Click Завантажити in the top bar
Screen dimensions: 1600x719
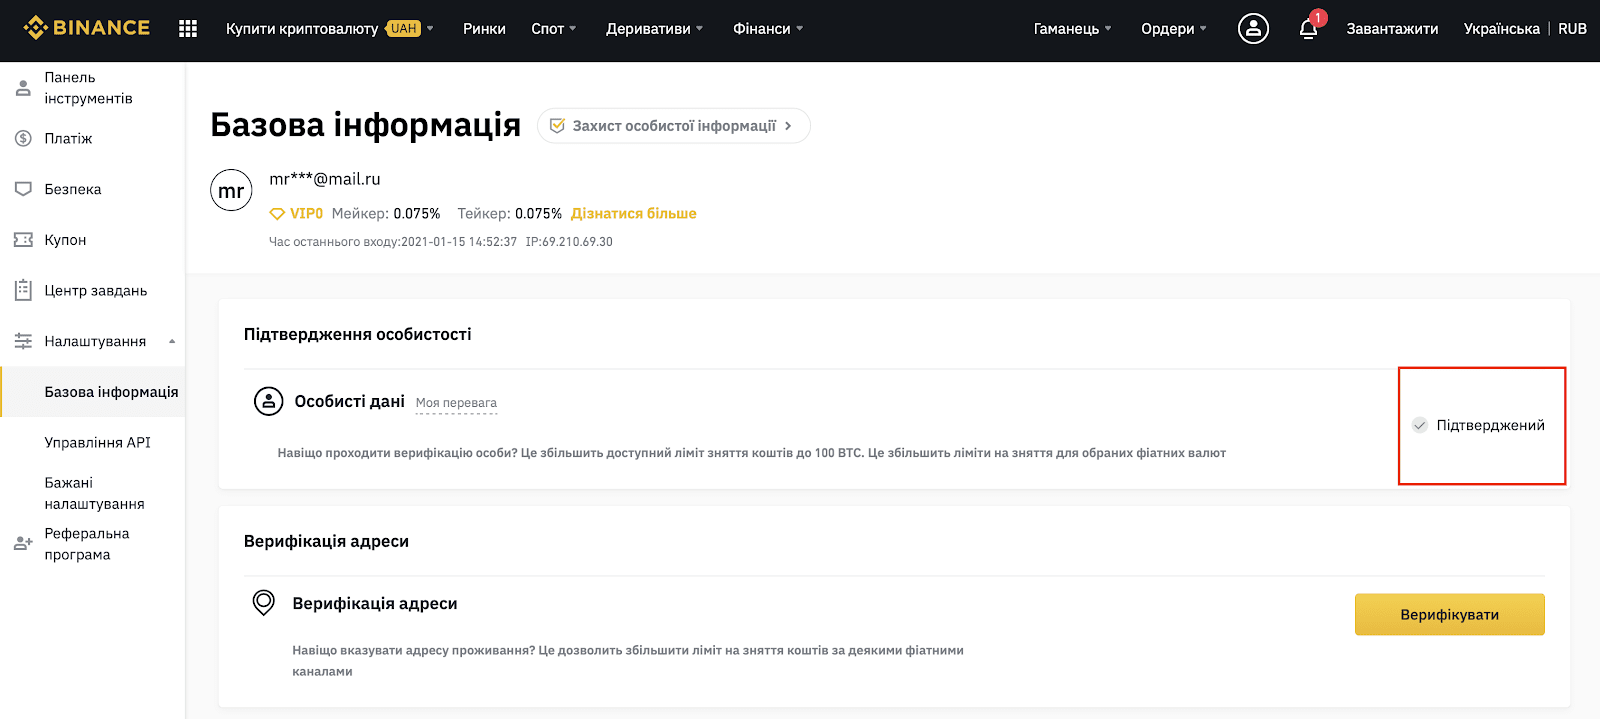pyautogui.click(x=1392, y=29)
